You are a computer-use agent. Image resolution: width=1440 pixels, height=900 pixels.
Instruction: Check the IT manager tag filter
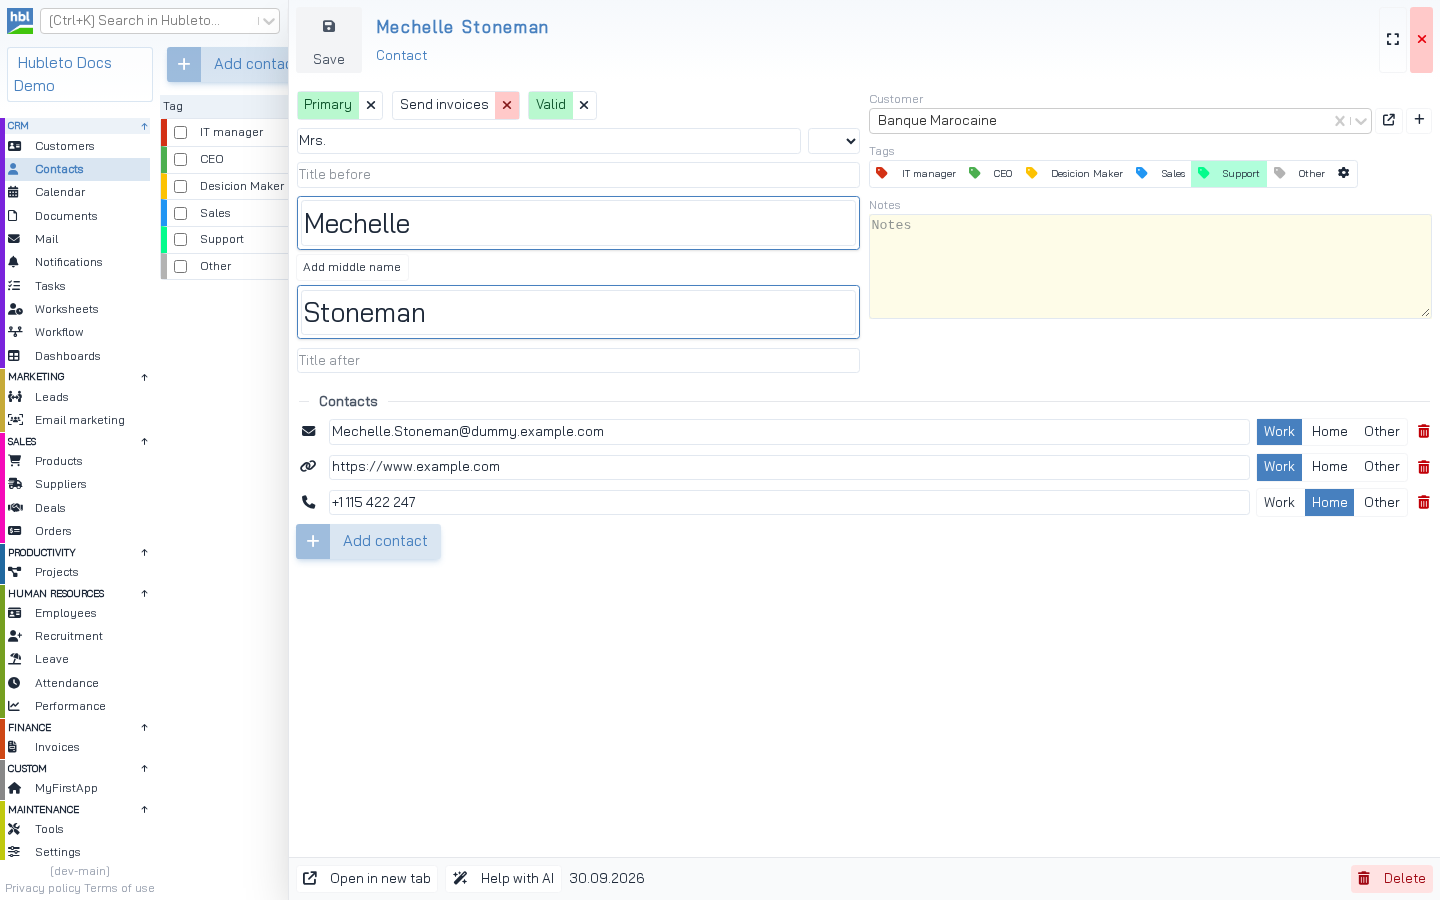pos(181,132)
